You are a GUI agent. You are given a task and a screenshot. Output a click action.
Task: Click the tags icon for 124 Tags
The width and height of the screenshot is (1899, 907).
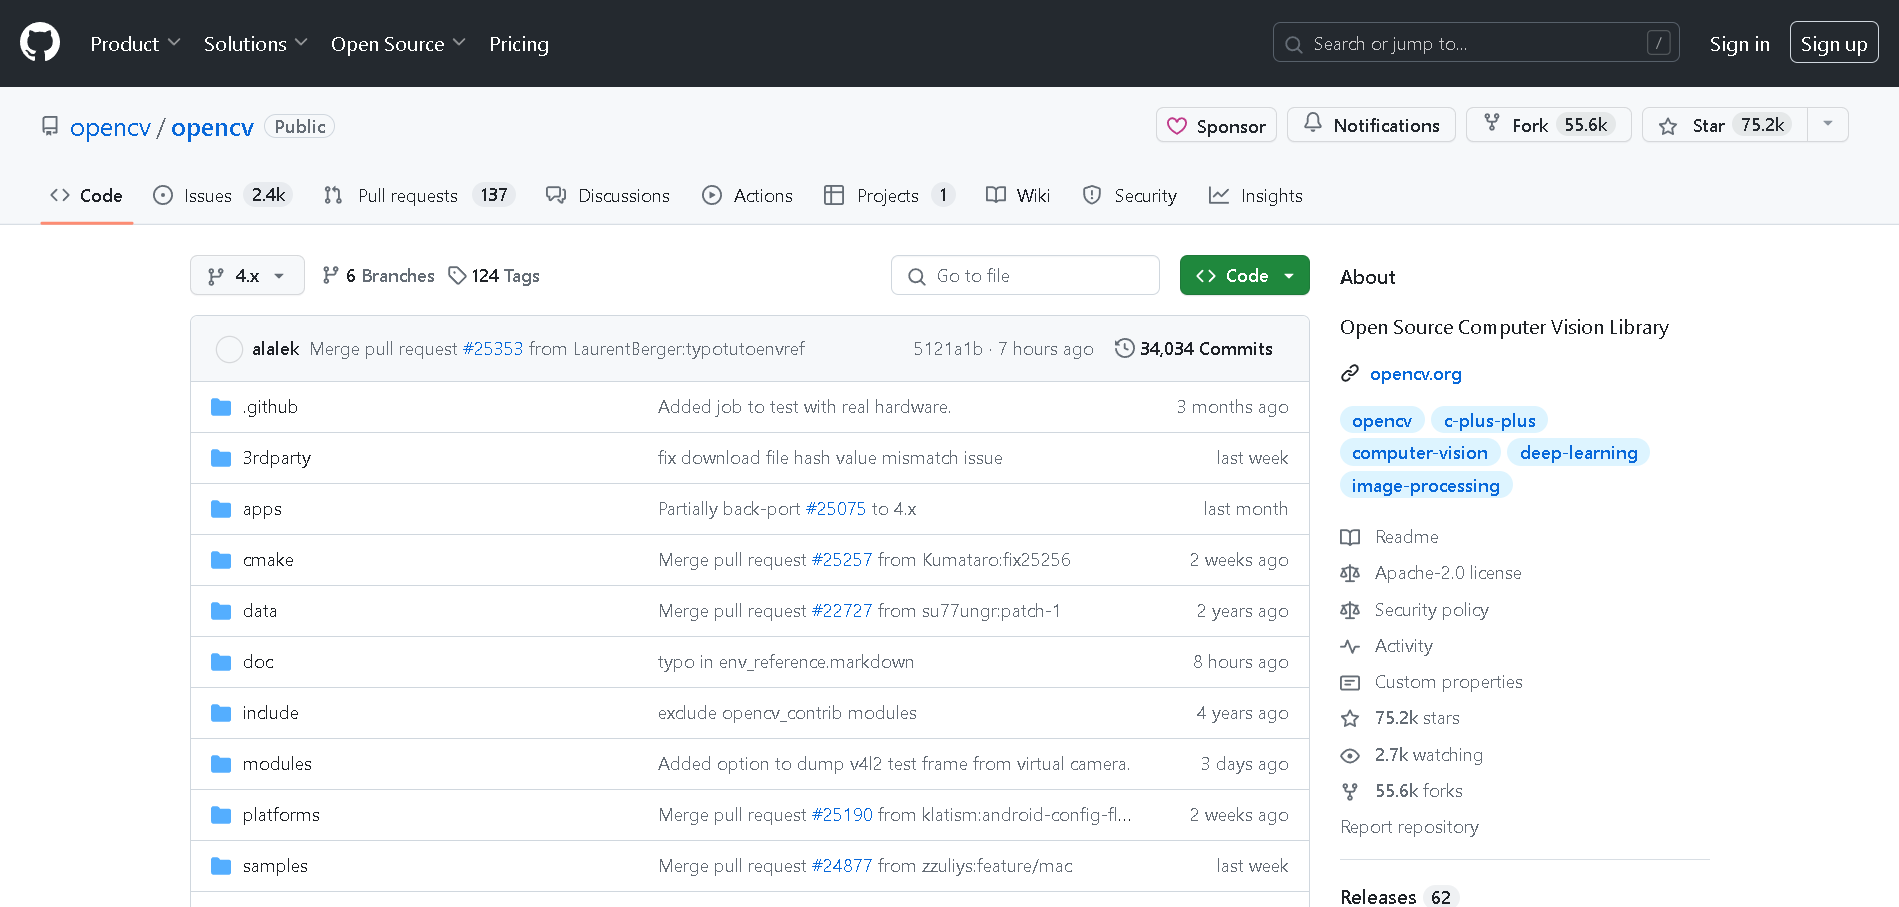(457, 275)
